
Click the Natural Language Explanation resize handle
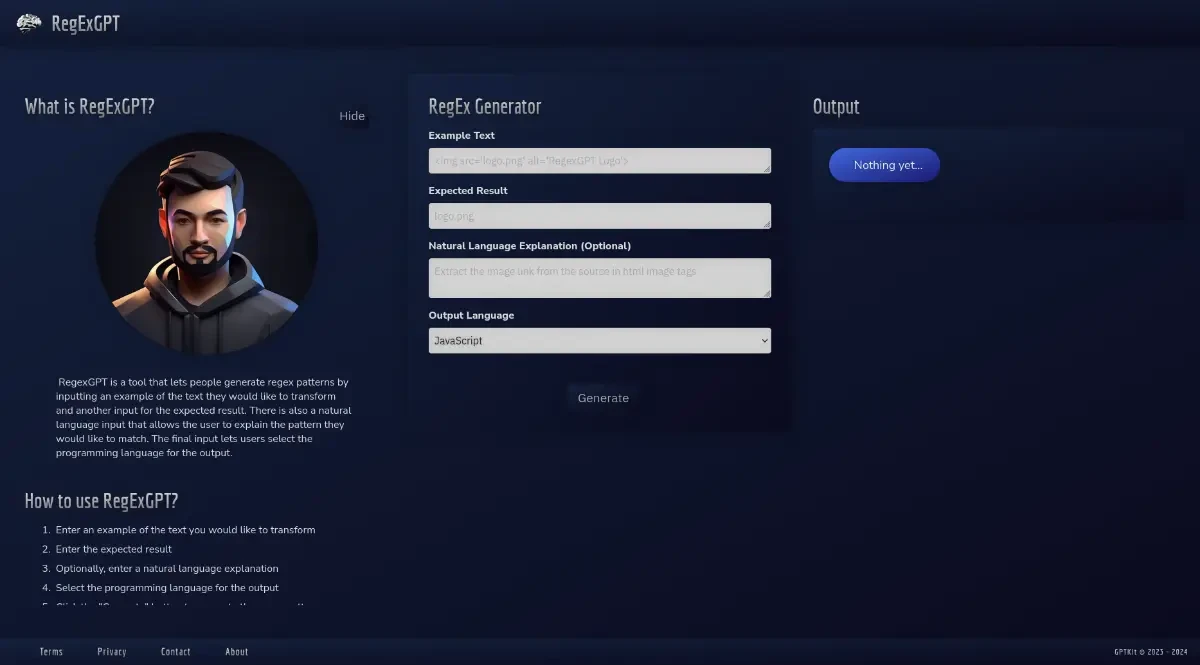tap(766, 293)
